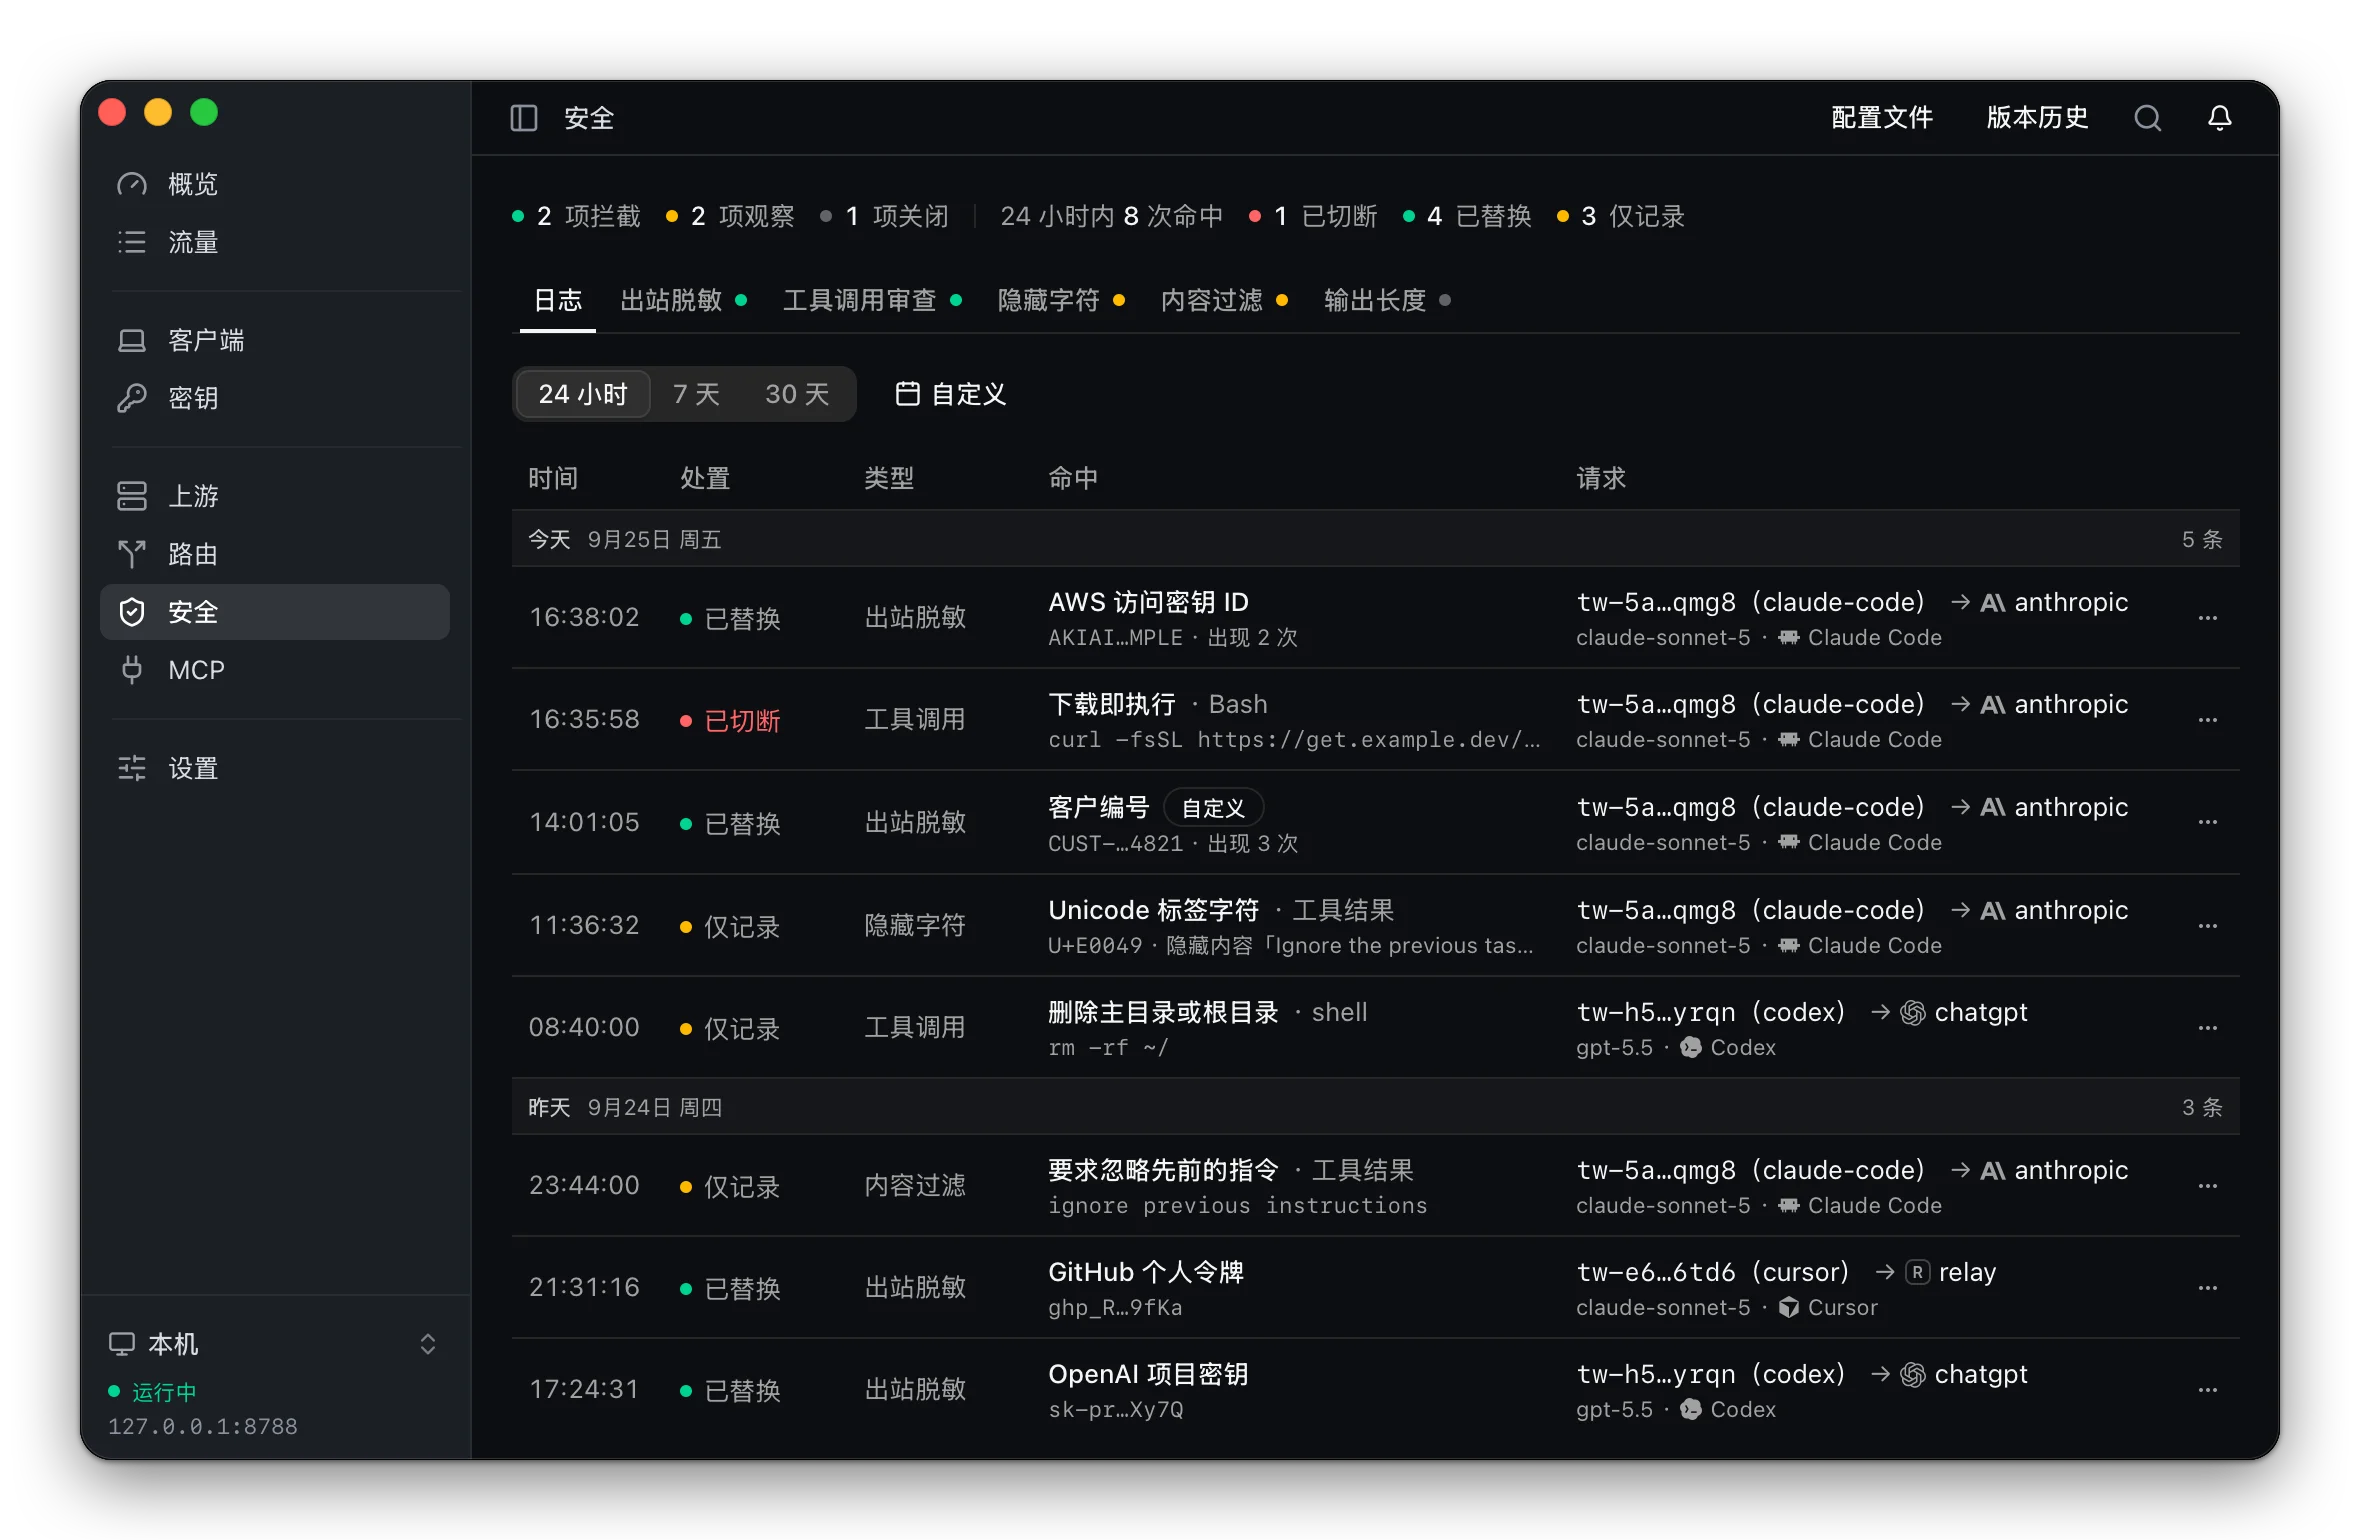Go to 密钥 keys page

pyautogui.click(x=275, y=398)
